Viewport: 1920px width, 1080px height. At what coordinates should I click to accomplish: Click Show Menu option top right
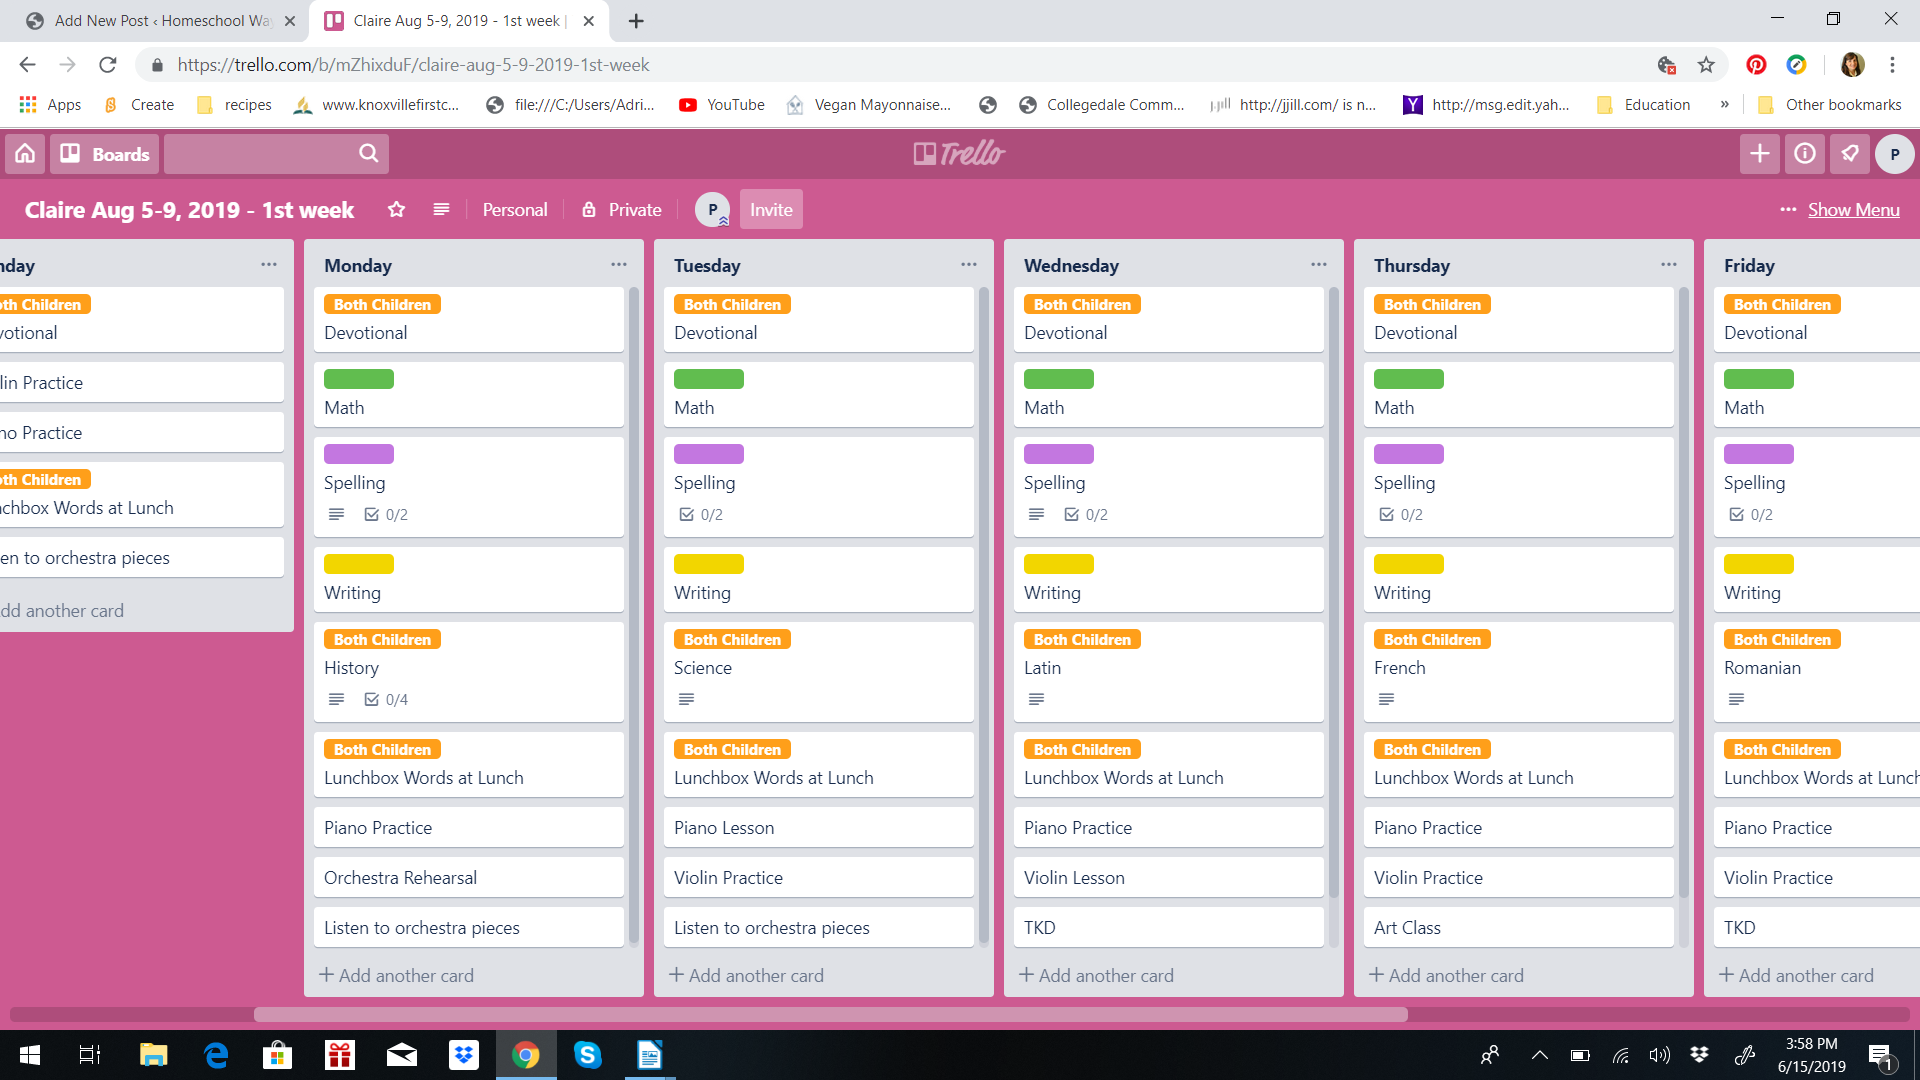click(1853, 208)
